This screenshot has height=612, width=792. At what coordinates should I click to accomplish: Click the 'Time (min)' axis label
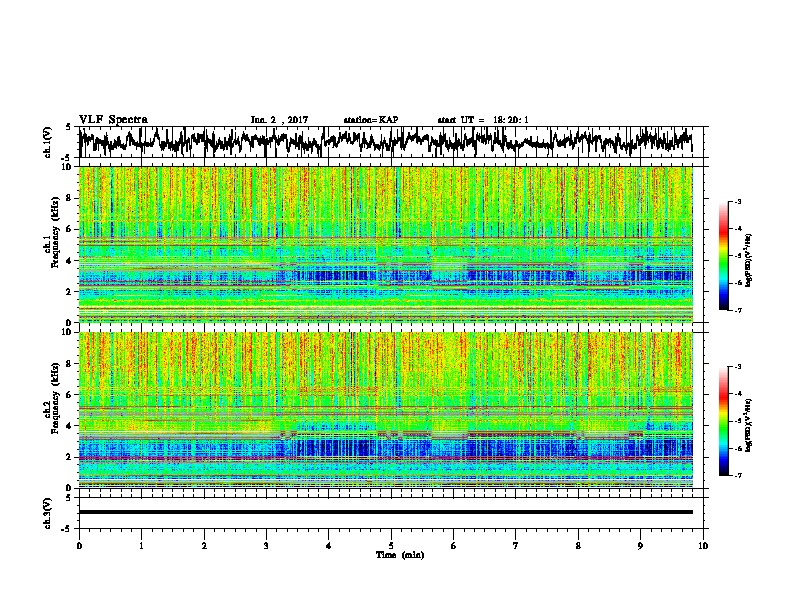pos(400,555)
